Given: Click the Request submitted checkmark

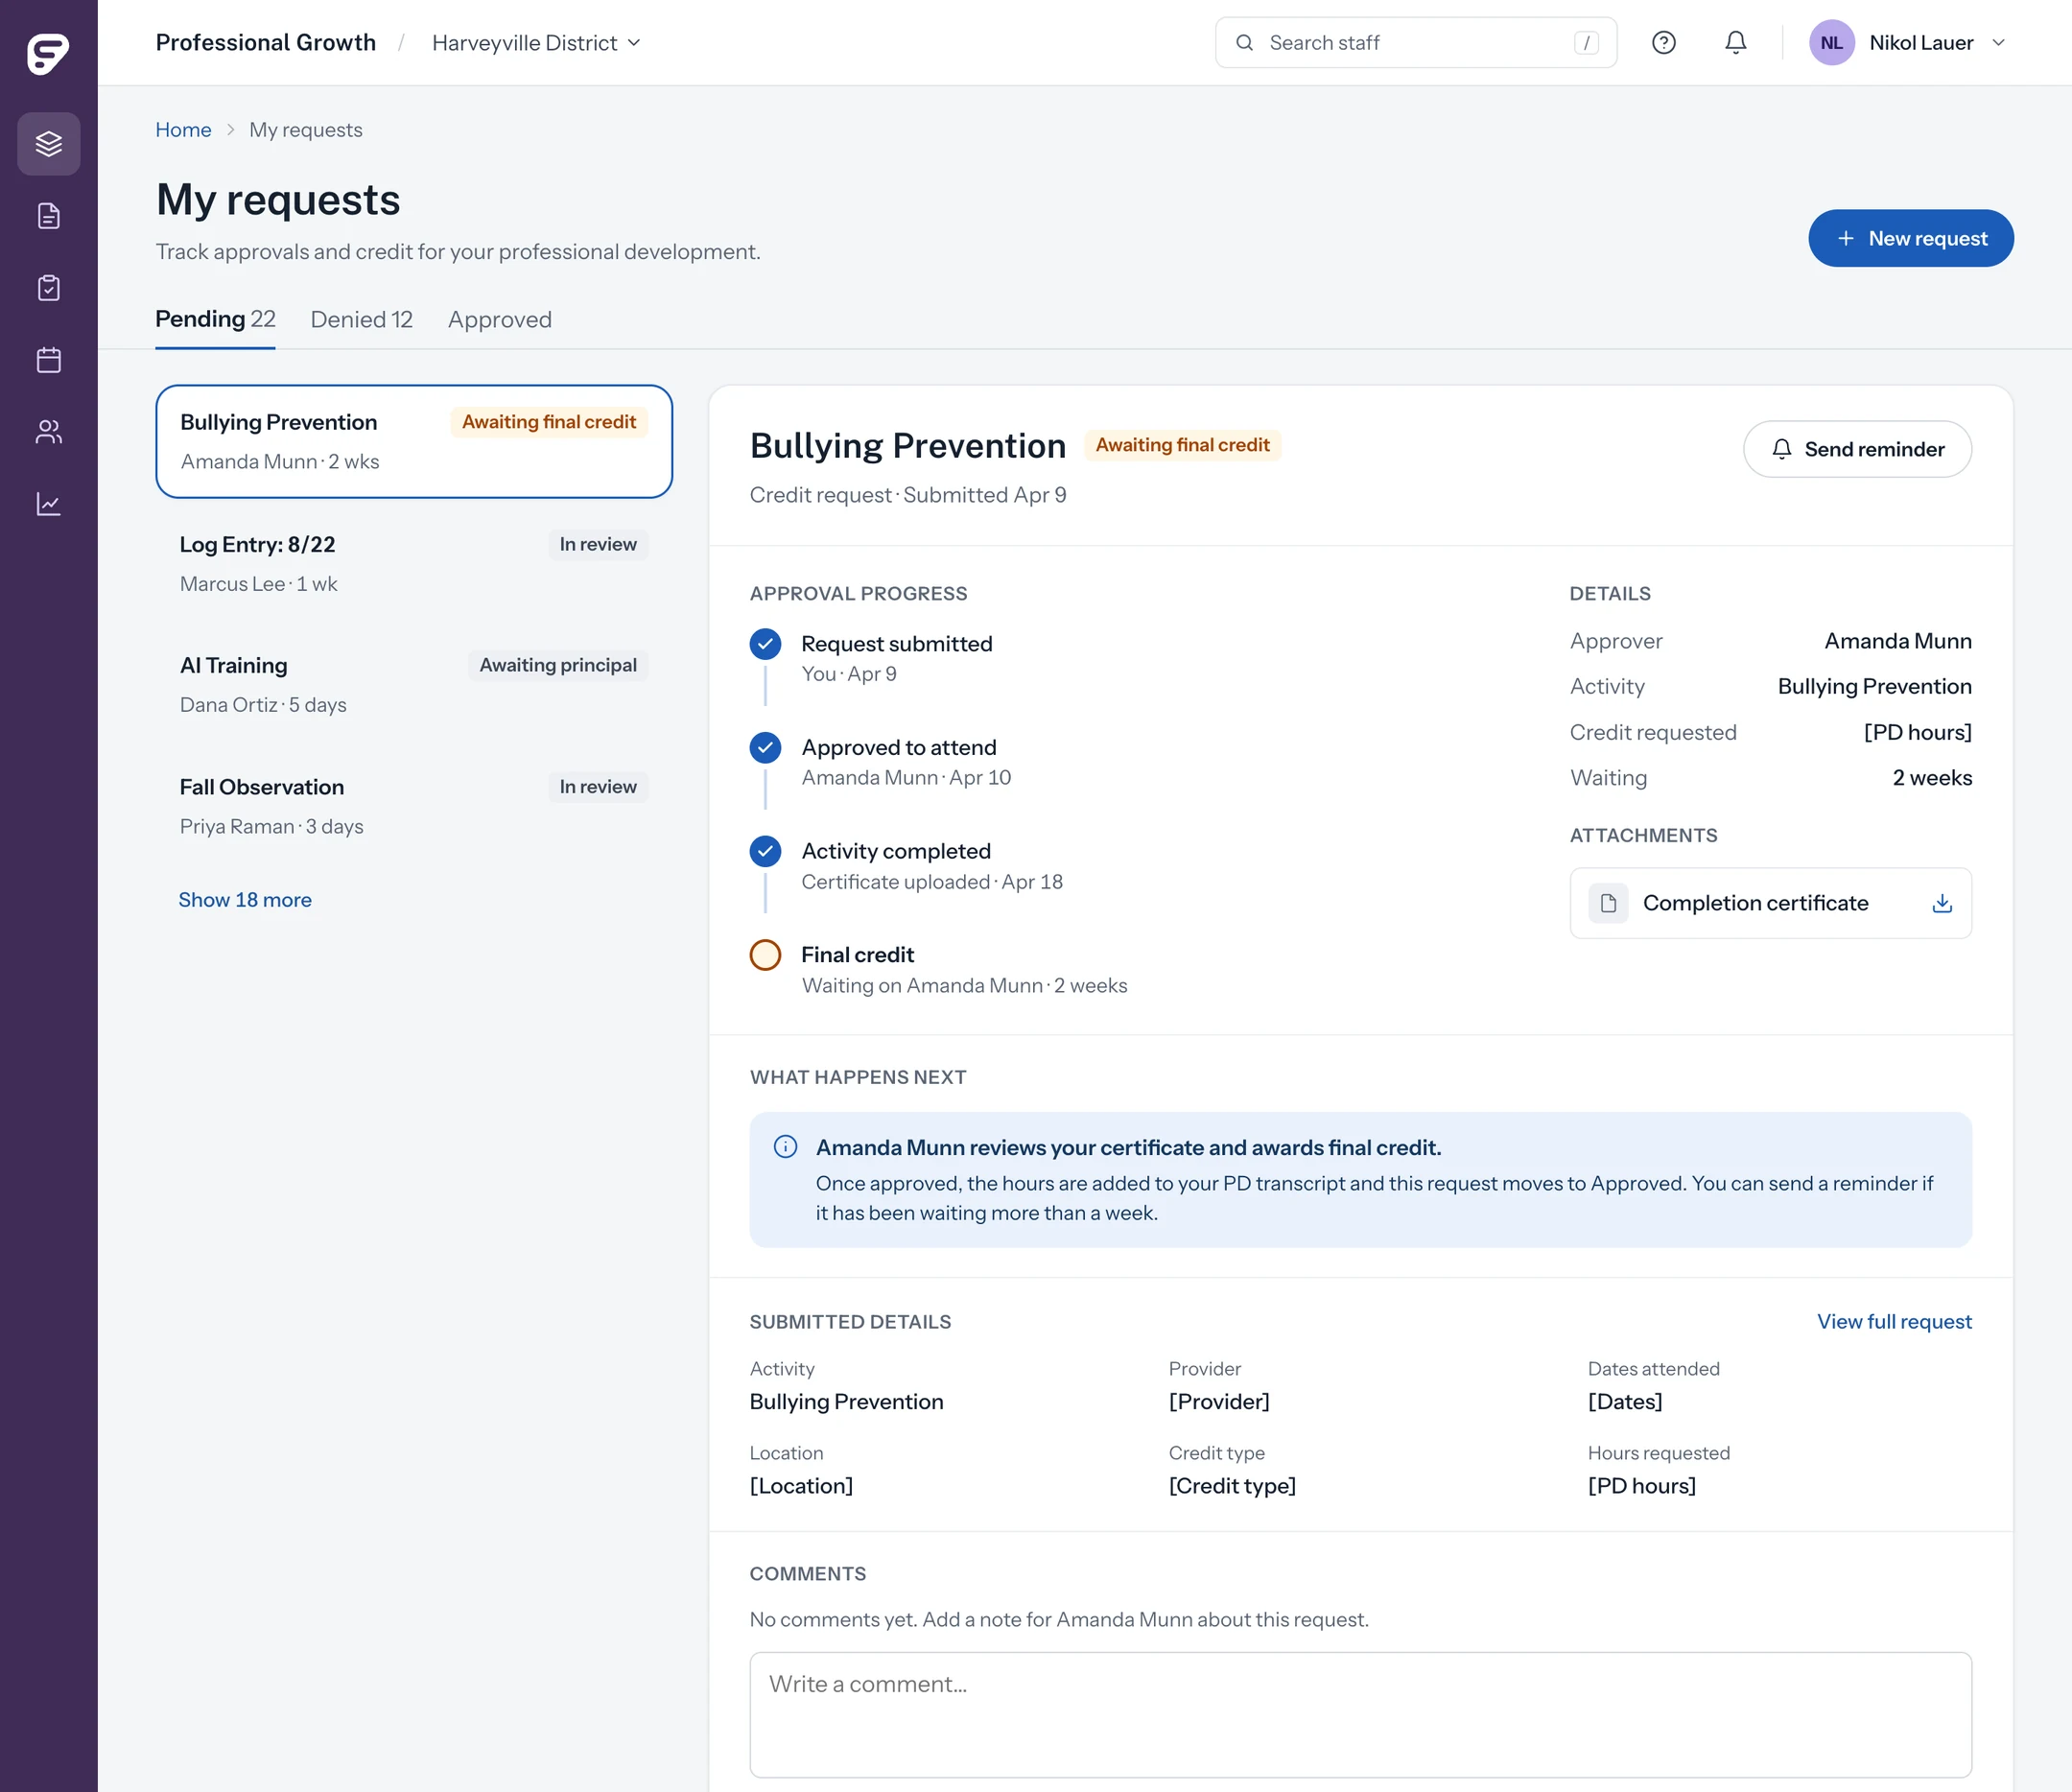Looking at the screenshot, I should (x=766, y=644).
